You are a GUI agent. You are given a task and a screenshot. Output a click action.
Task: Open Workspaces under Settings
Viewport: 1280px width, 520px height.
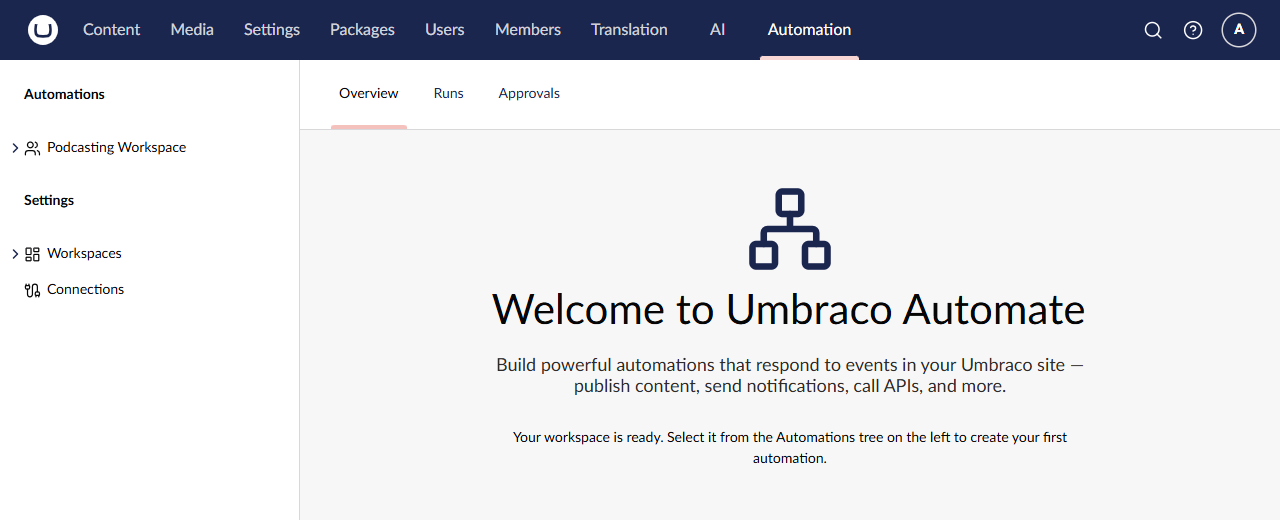(x=84, y=254)
